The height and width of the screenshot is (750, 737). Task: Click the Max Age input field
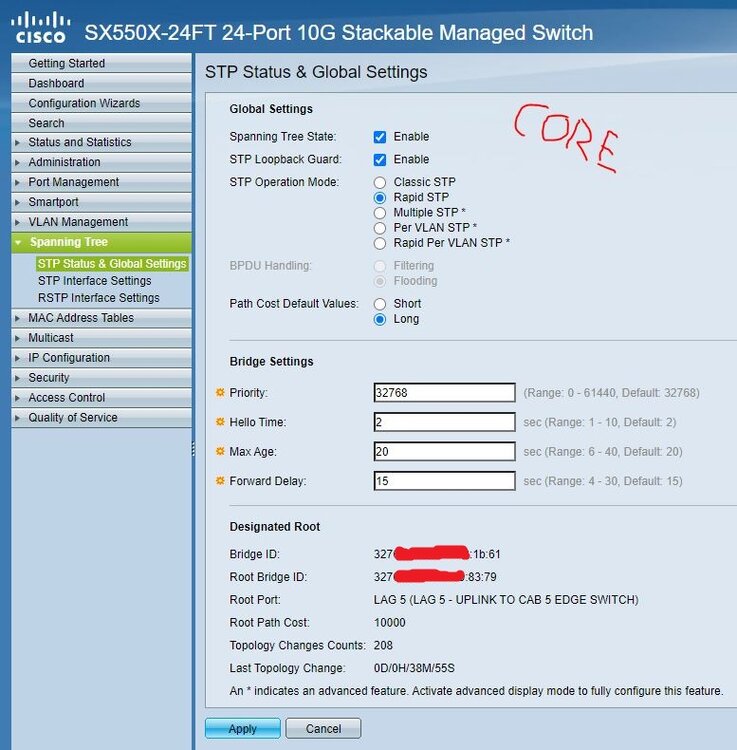pos(444,452)
